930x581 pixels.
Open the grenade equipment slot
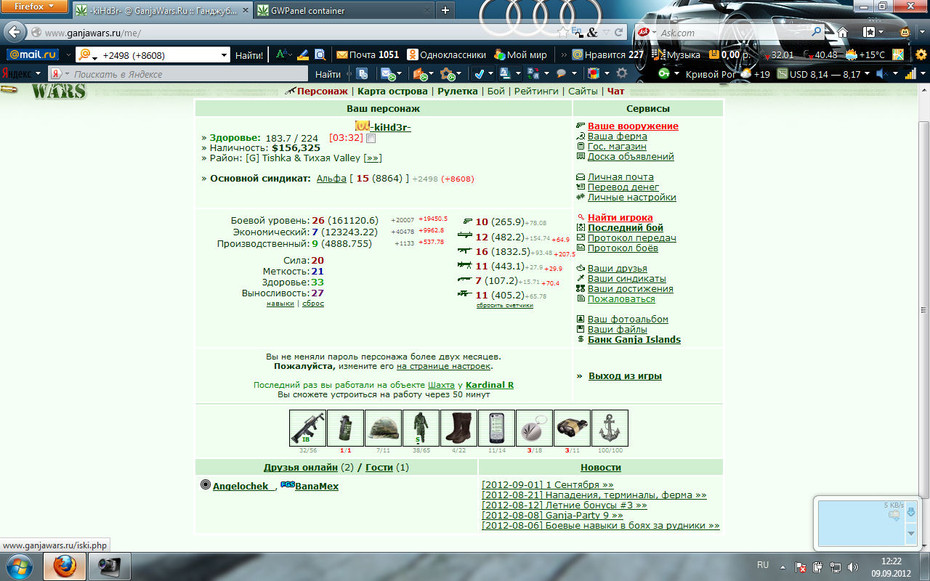pyautogui.click(x=345, y=427)
